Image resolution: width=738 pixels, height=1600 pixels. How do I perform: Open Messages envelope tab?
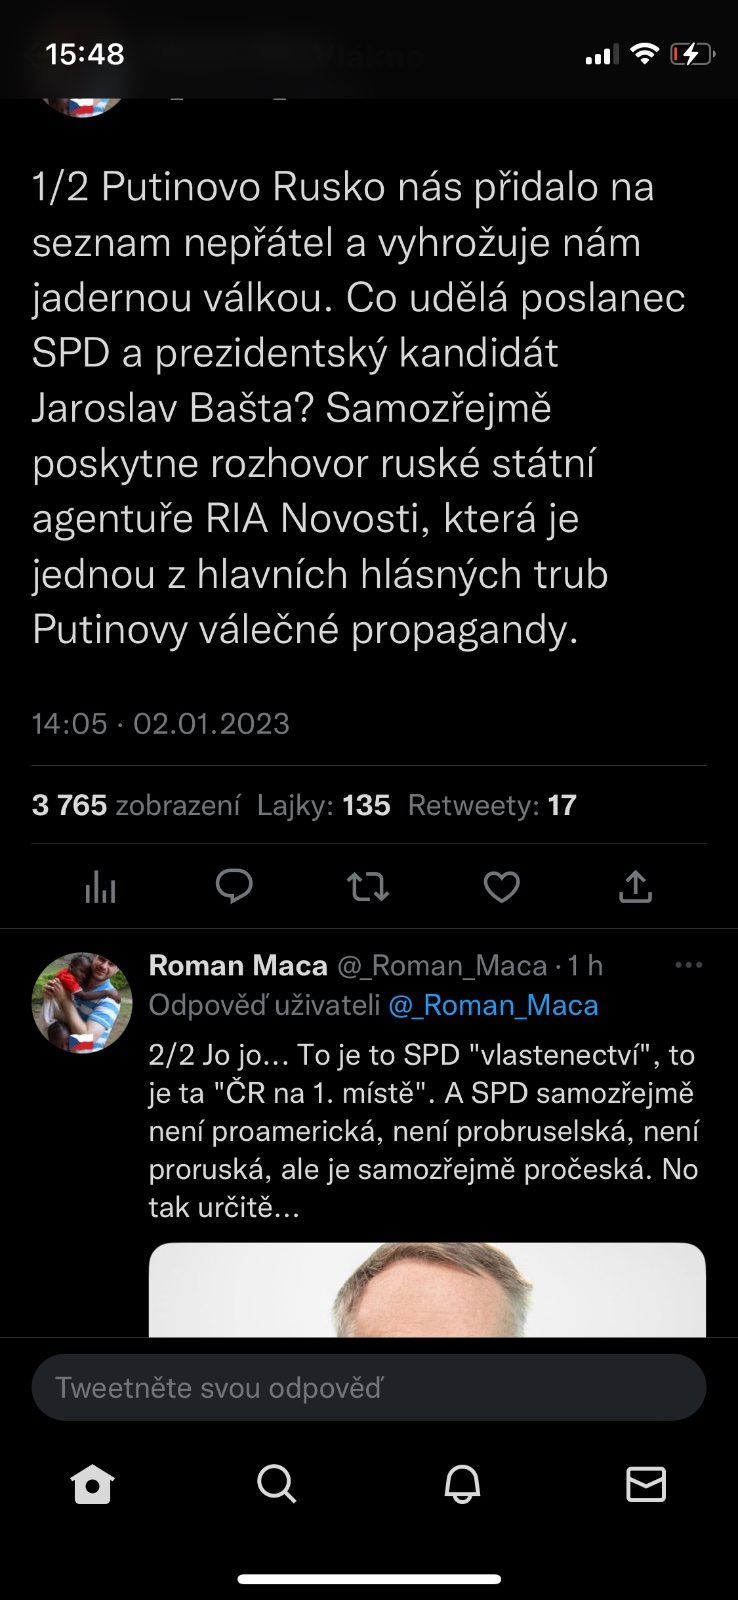[x=646, y=1484]
